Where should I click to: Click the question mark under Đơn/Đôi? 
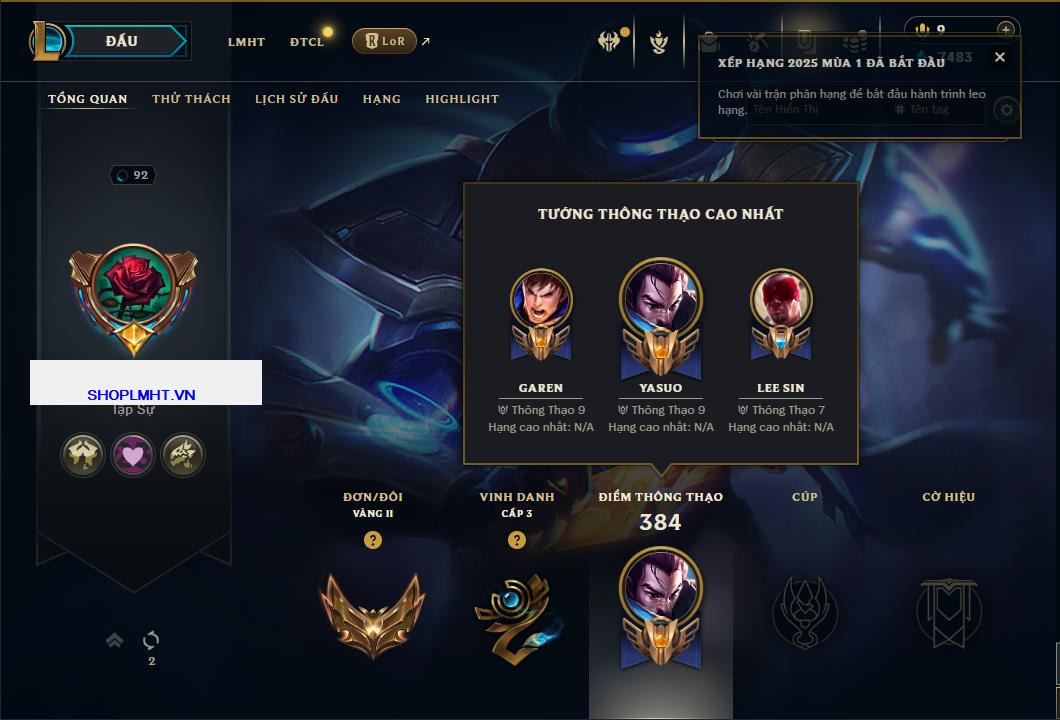pos(372,539)
